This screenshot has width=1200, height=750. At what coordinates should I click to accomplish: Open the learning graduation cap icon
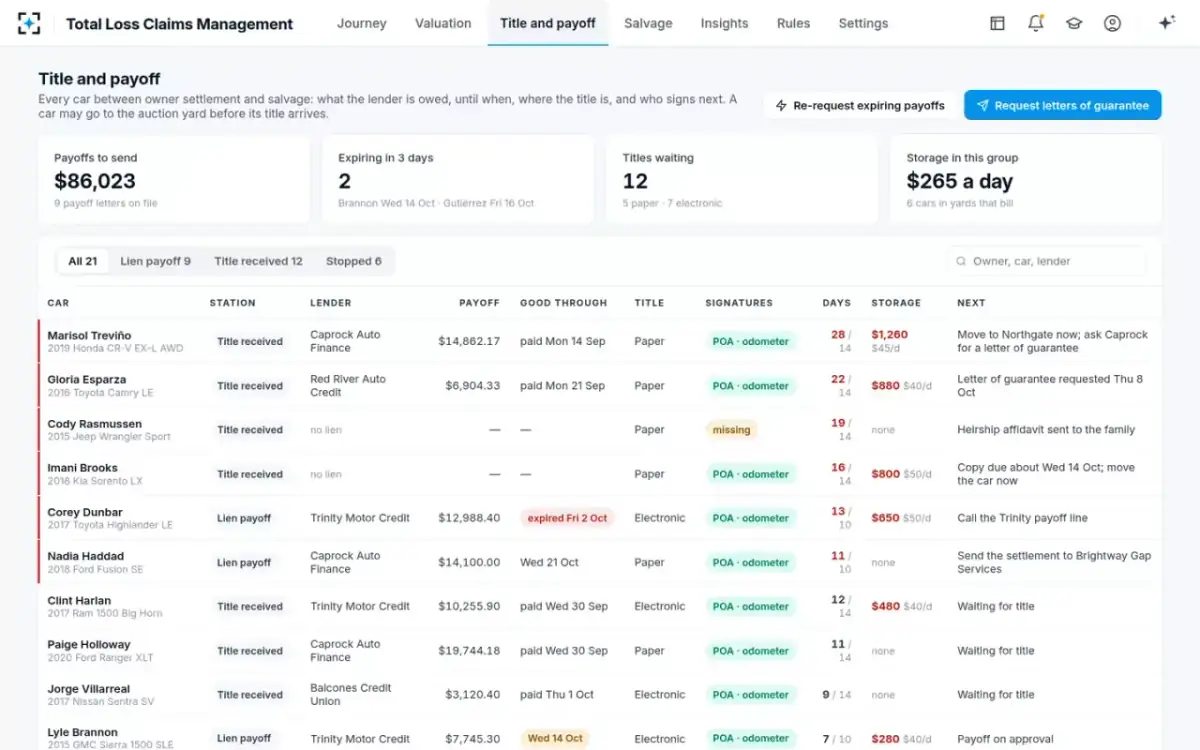pyautogui.click(x=1074, y=23)
